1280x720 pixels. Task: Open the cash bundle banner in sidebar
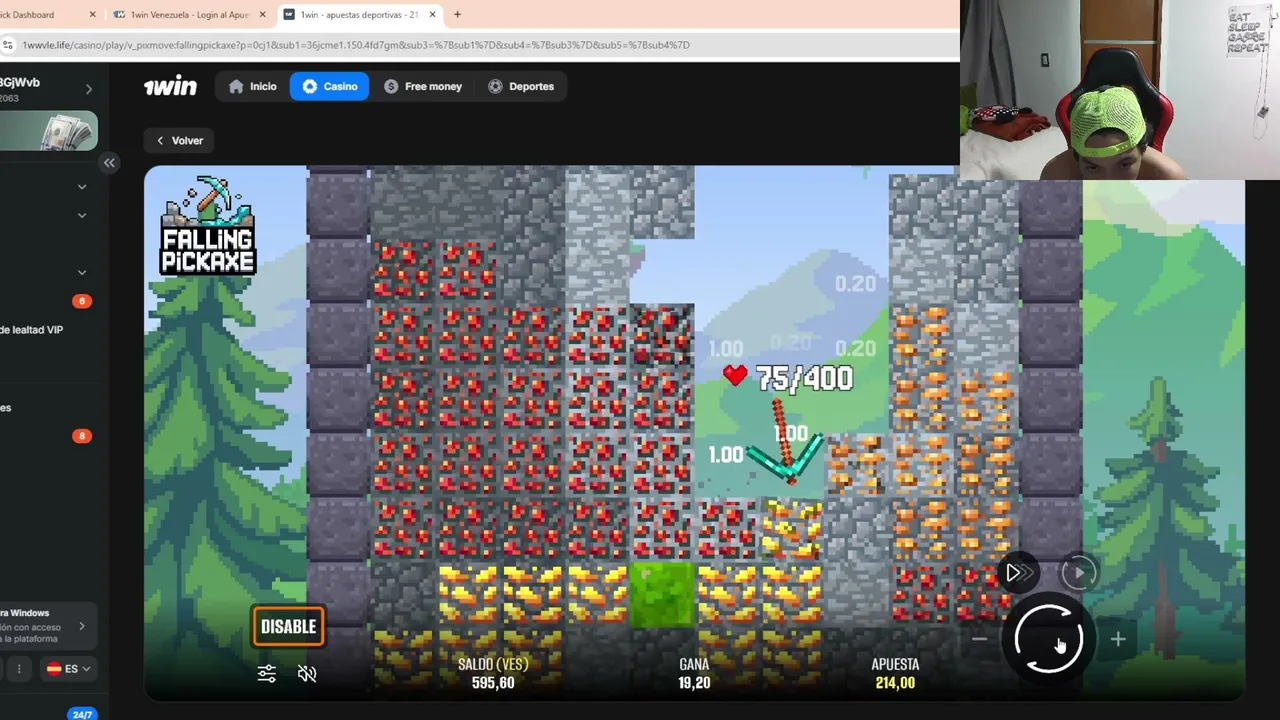coord(49,131)
